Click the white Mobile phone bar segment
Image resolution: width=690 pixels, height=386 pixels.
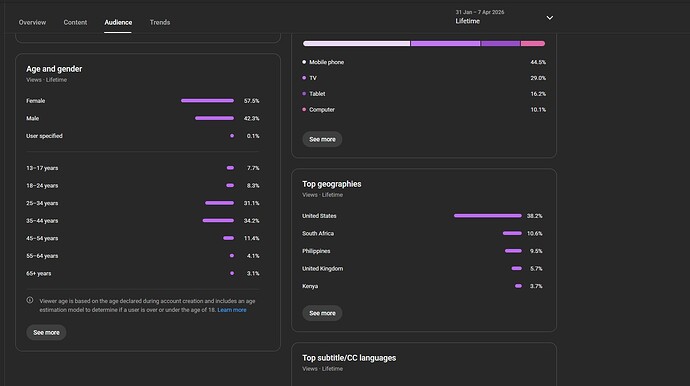point(356,44)
